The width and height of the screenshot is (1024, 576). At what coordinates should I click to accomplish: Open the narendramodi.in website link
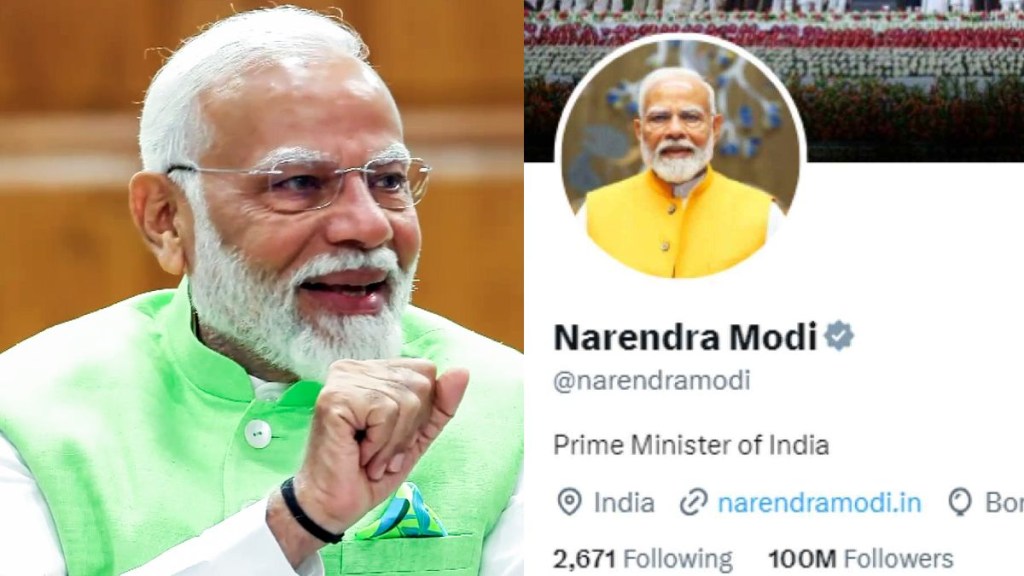pos(820,503)
